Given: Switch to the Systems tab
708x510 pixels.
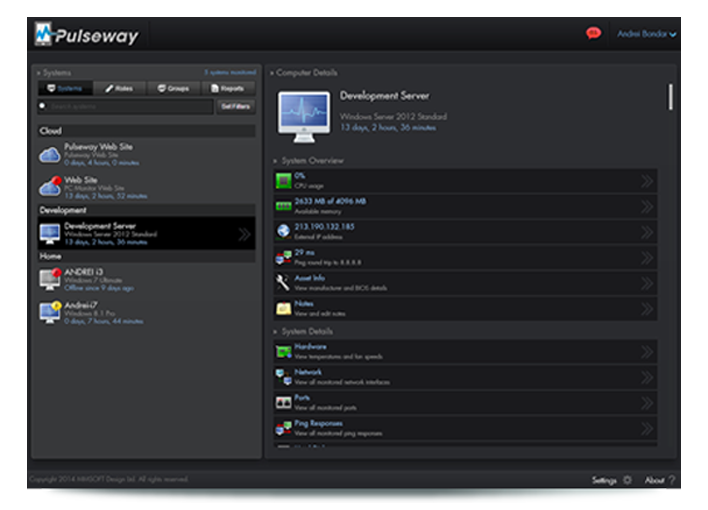Looking at the screenshot, I should pos(65,88).
